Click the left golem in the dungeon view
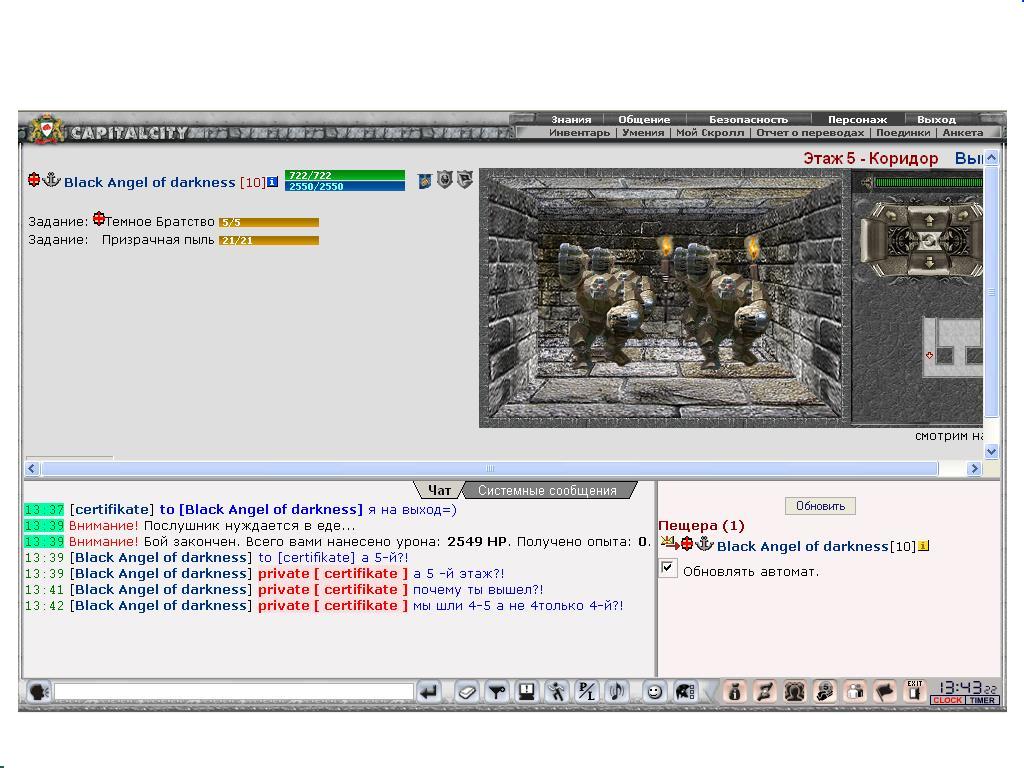This screenshot has width=1024, height=768. 604,304
